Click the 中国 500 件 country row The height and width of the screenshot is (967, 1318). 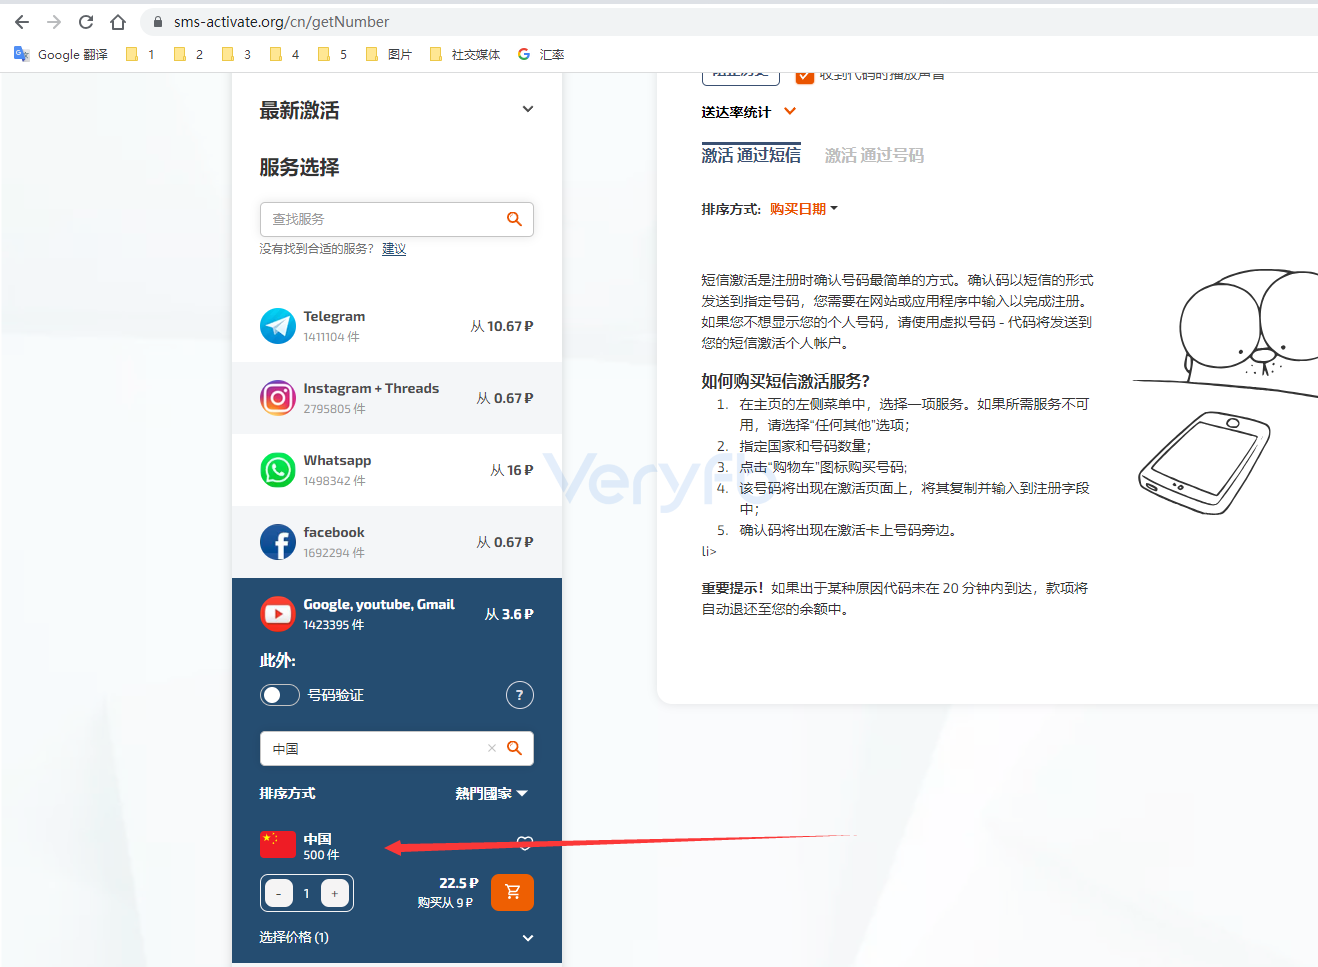[x=397, y=845]
